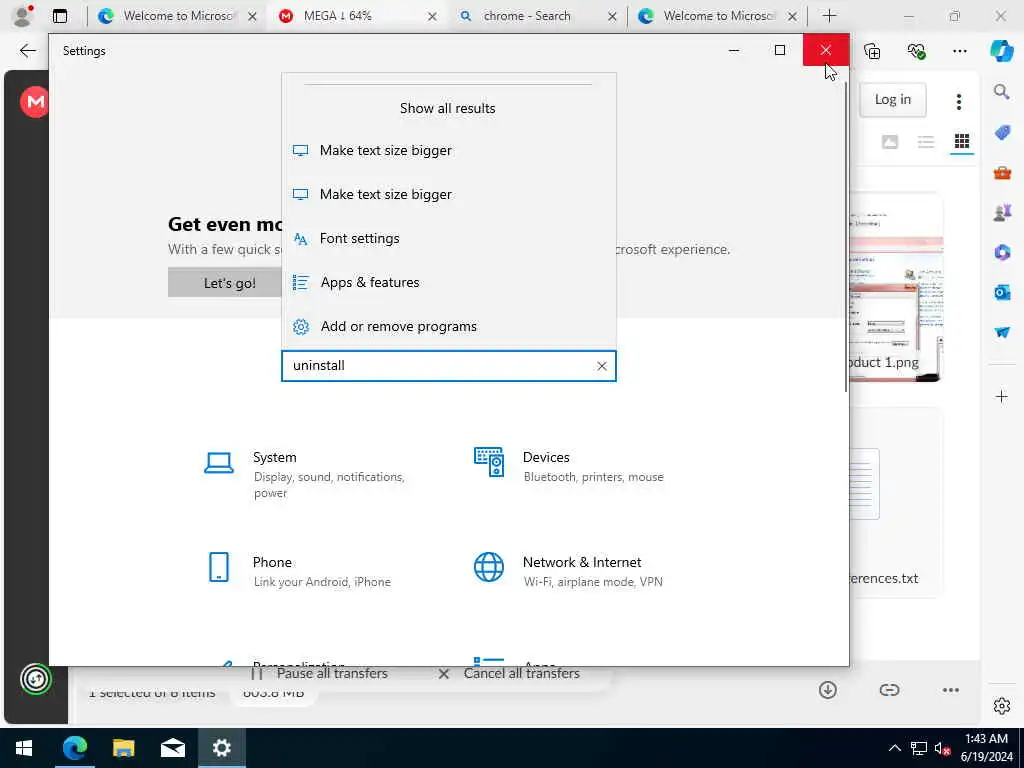Viewport: 1024px width, 768px height.
Task: Switch to first Welcome to Microsoft tab
Action: pos(177,16)
